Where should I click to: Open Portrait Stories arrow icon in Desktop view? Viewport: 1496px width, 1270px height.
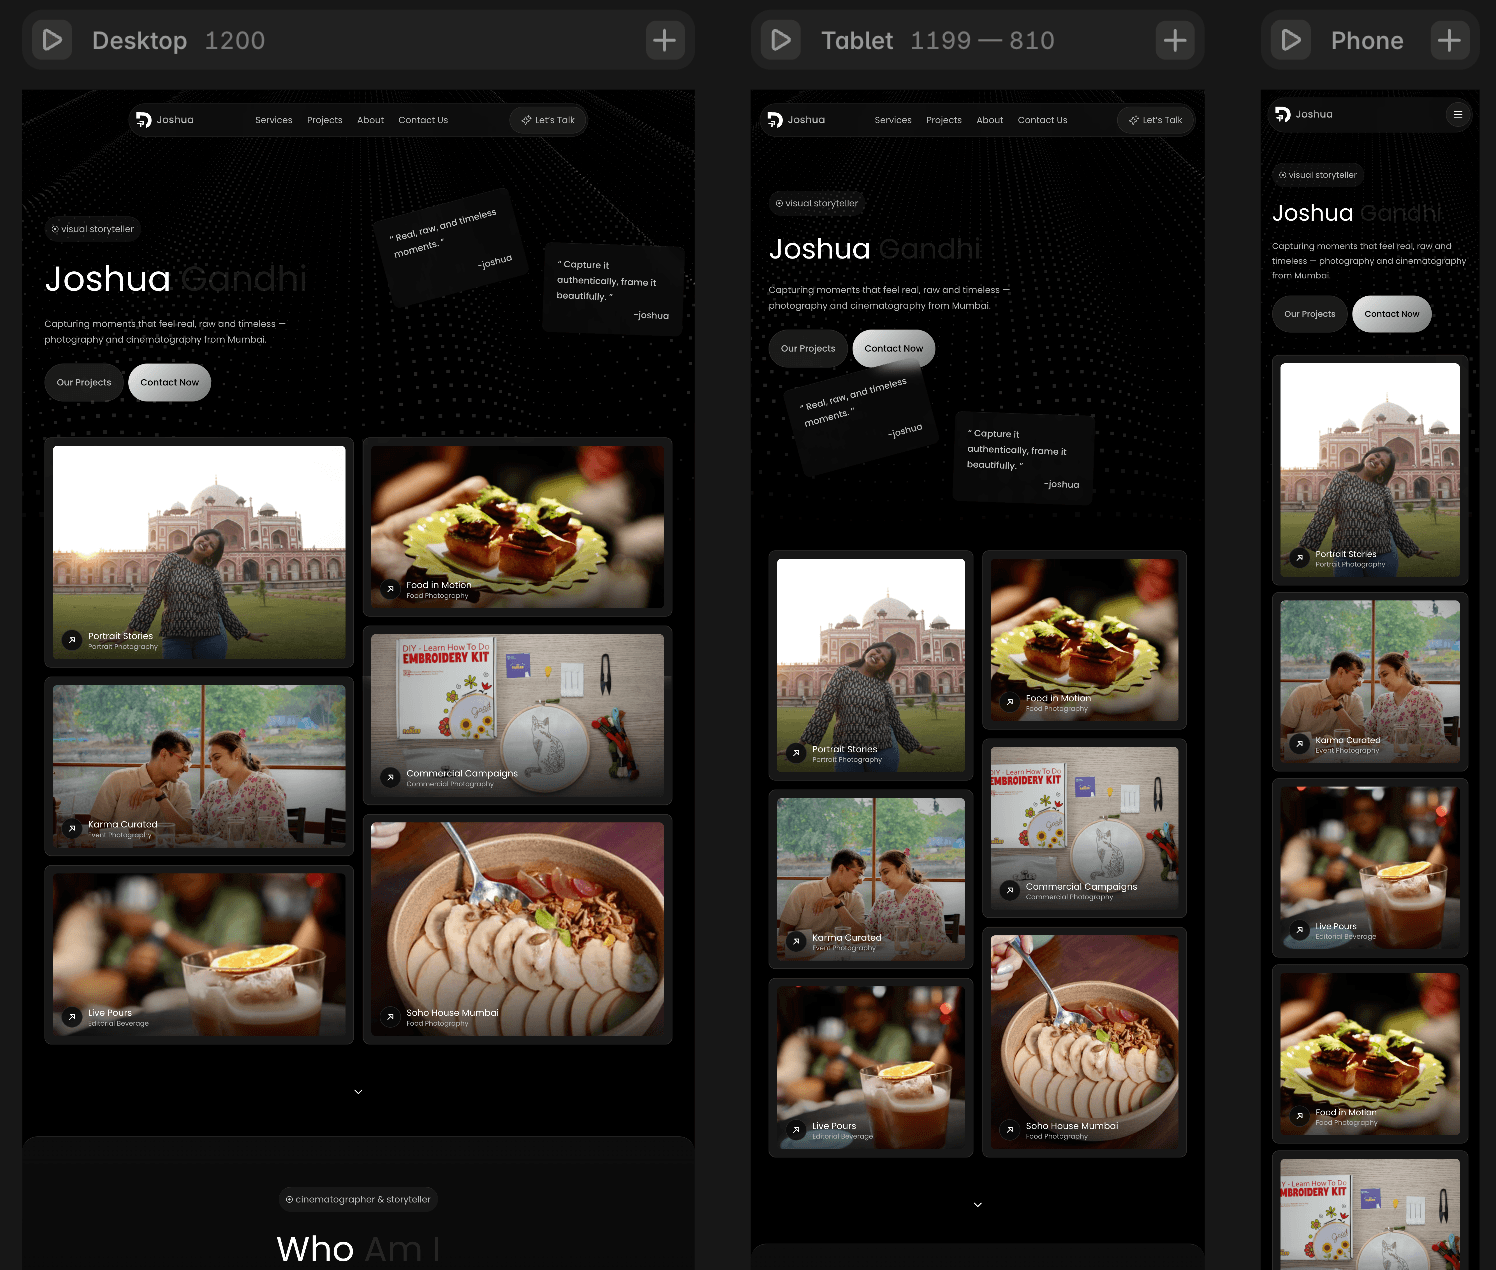click(72, 640)
